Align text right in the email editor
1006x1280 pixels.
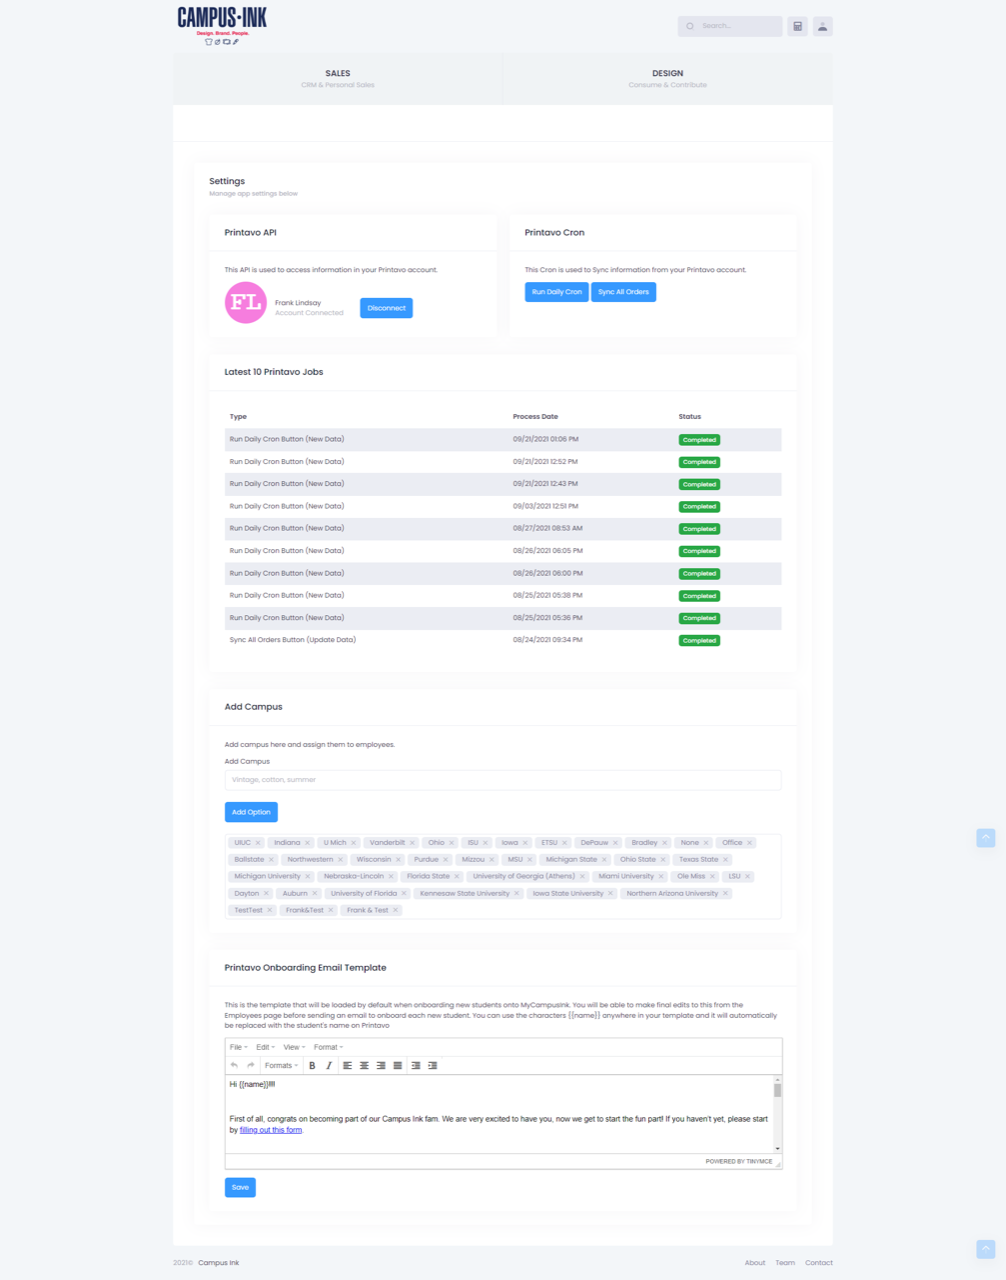click(381, 1065)
